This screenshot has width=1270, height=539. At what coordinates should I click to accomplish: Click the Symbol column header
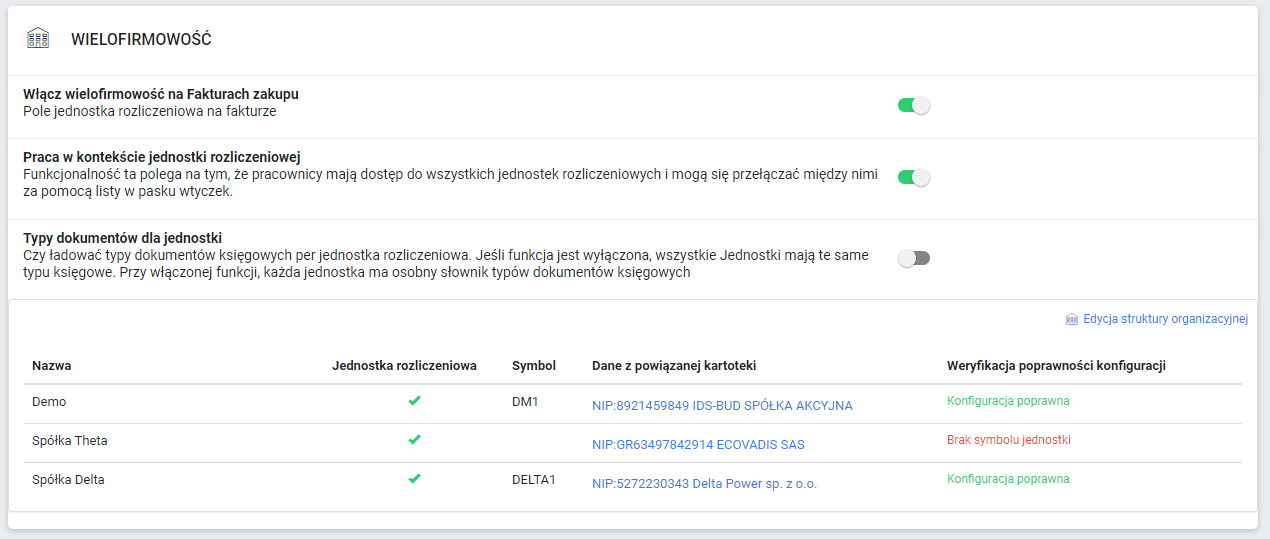pos(534,366)
